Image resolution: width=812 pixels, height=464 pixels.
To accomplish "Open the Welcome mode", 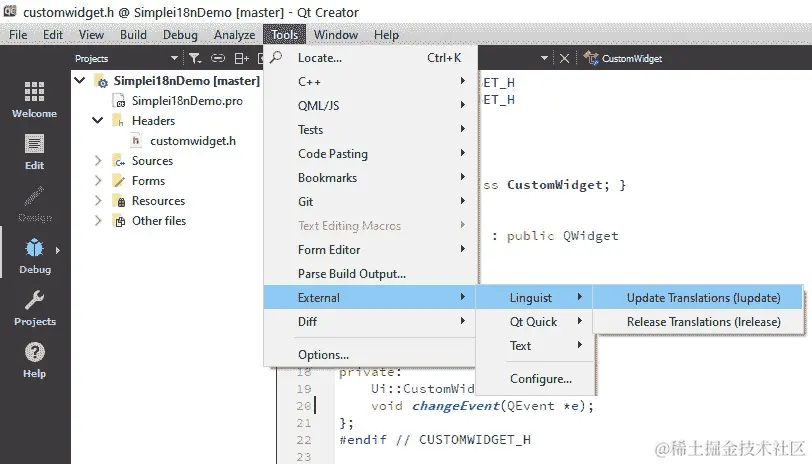I will pos(34,99).
